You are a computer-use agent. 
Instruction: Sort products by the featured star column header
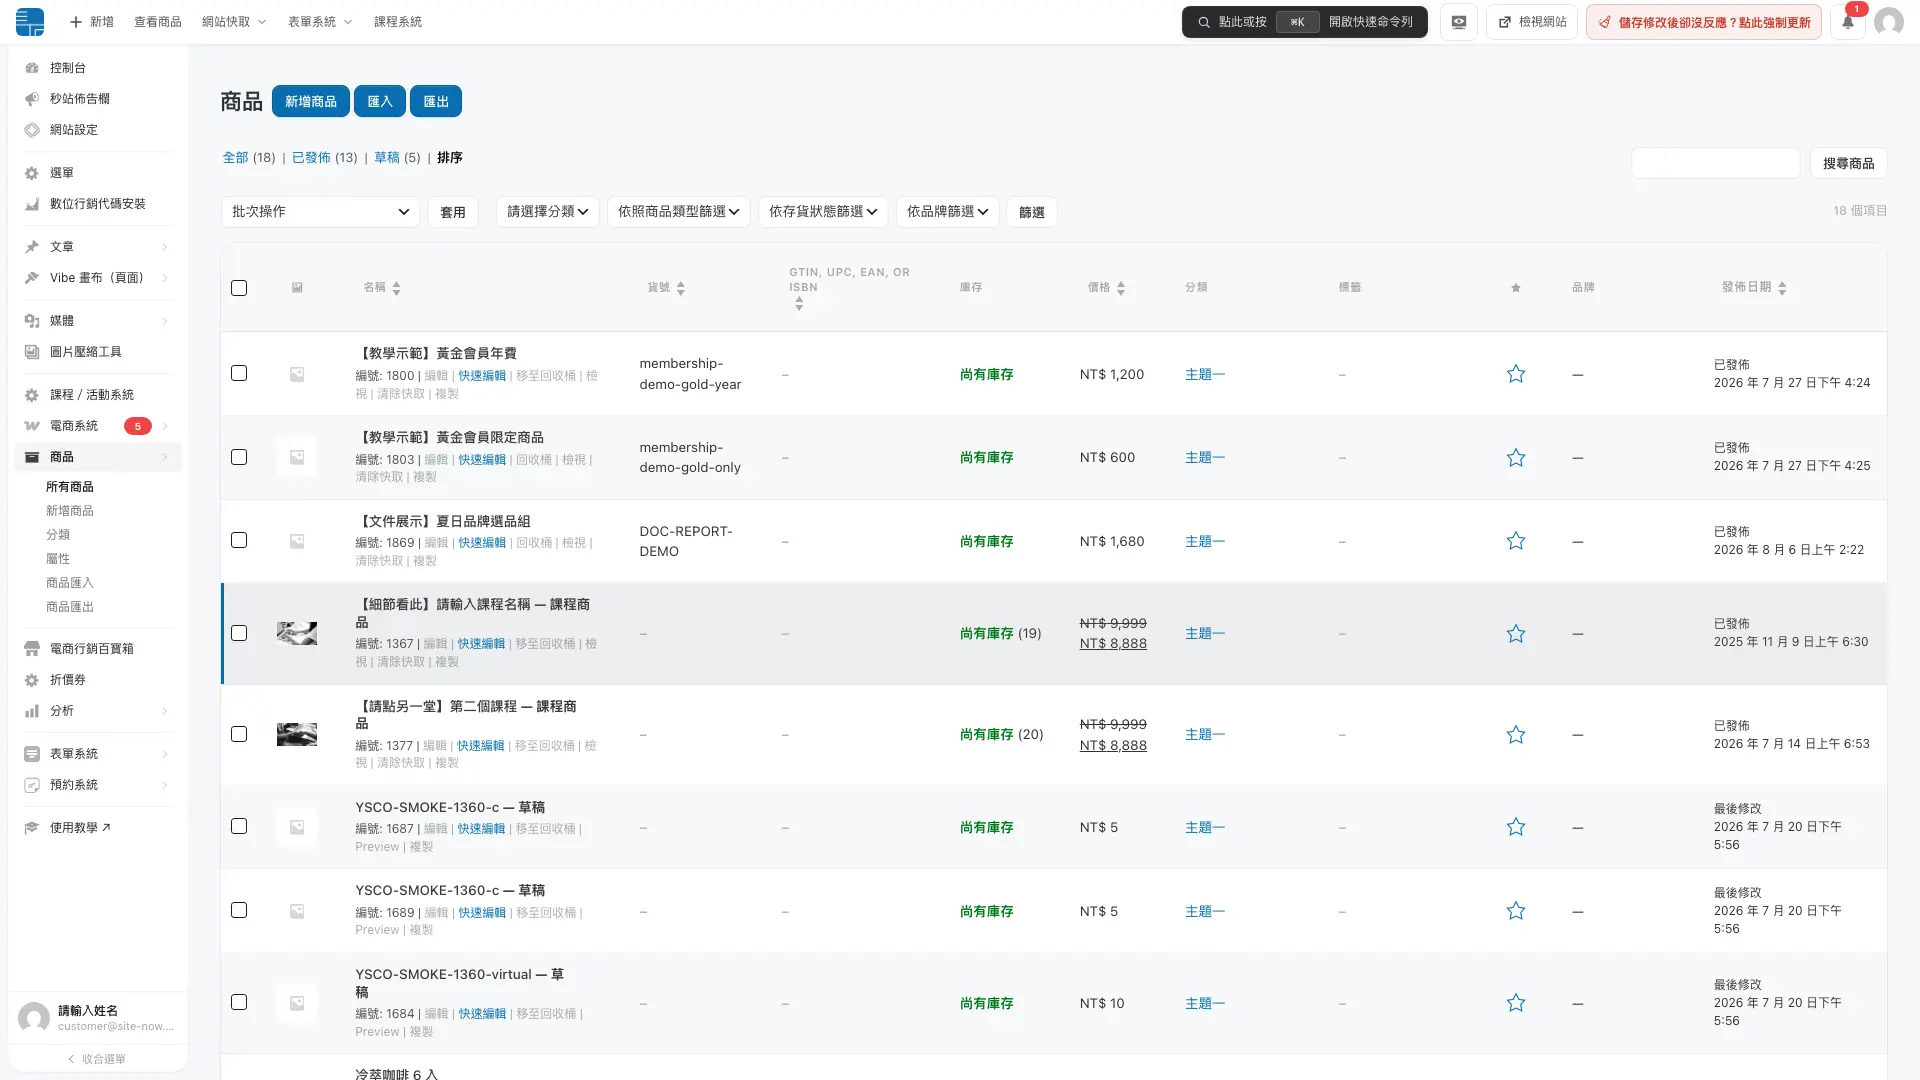[x=1516, y=288]
